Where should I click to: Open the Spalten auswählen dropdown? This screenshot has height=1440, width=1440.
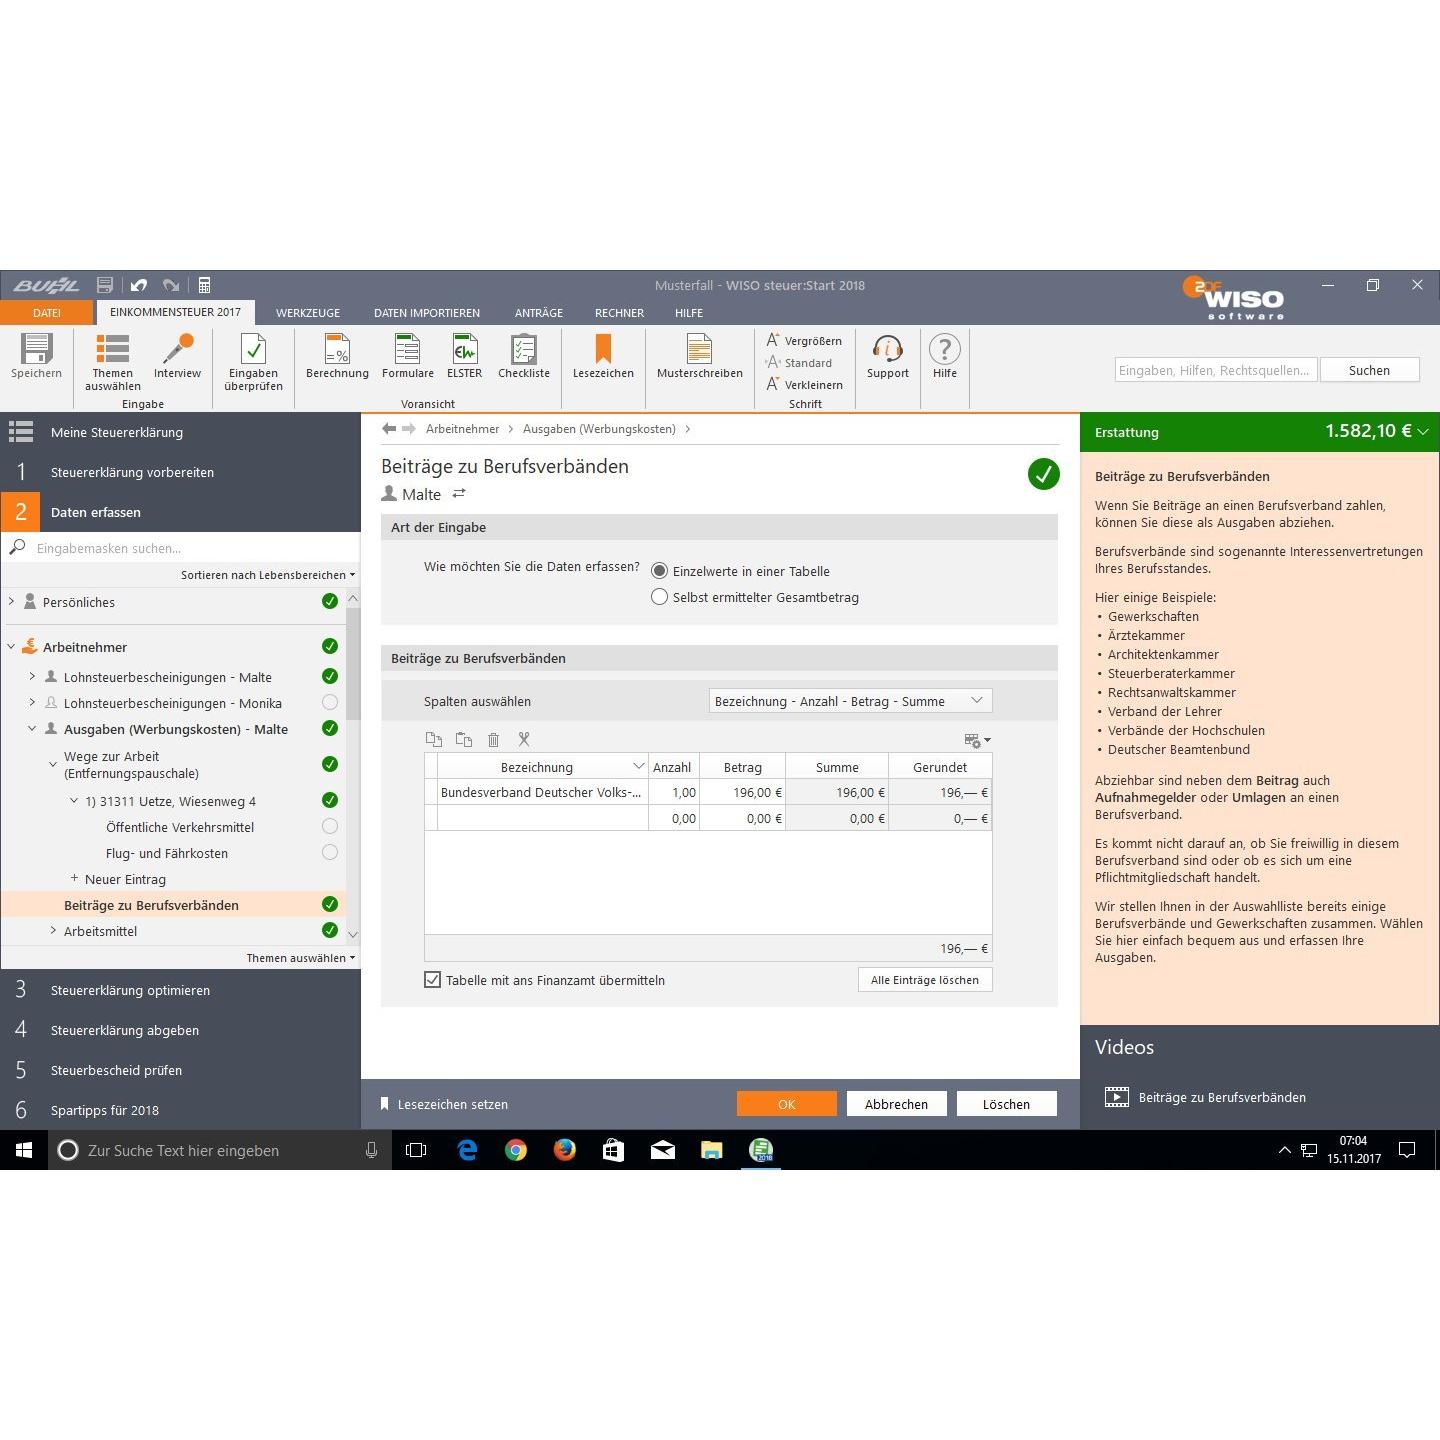pos(850,701)
